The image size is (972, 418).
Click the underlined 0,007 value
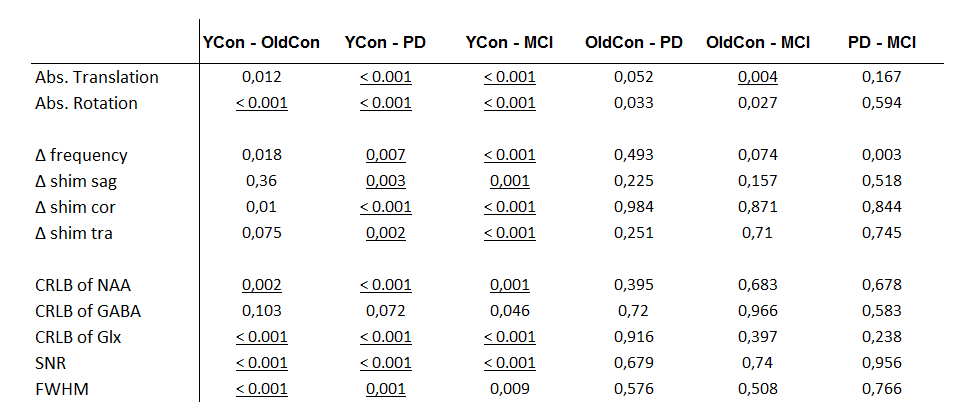tap(385, 155)
